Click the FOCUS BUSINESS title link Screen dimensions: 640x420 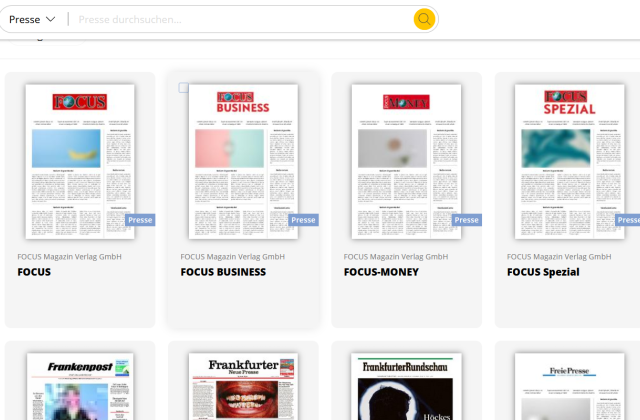[223, 272]
